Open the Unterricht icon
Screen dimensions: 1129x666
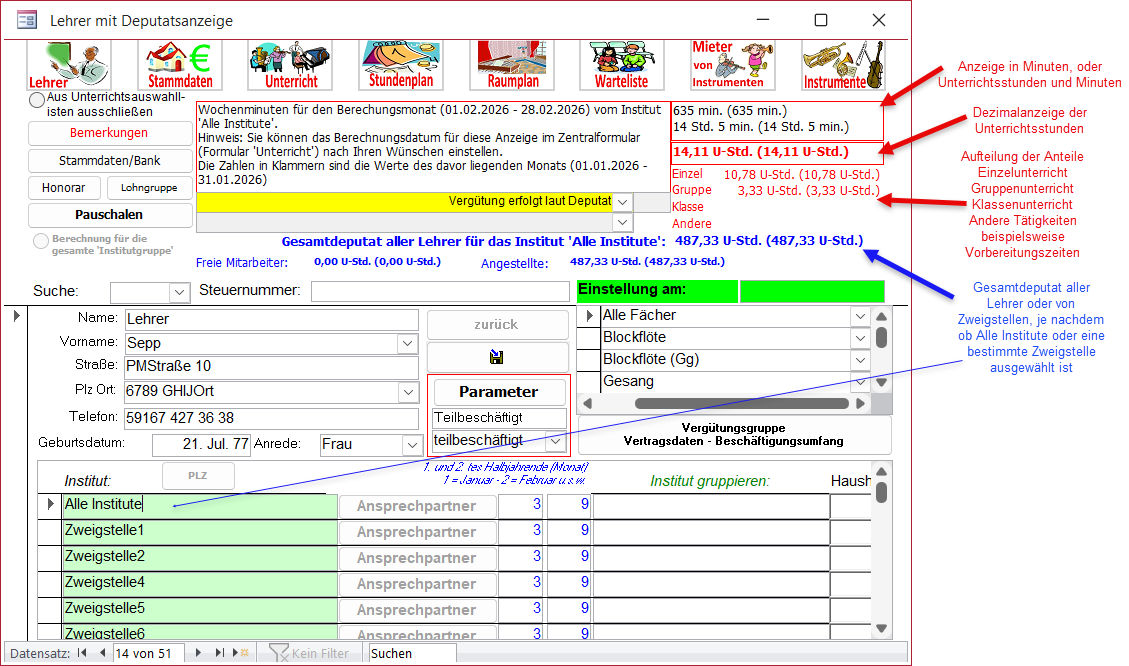click(291, 65)
